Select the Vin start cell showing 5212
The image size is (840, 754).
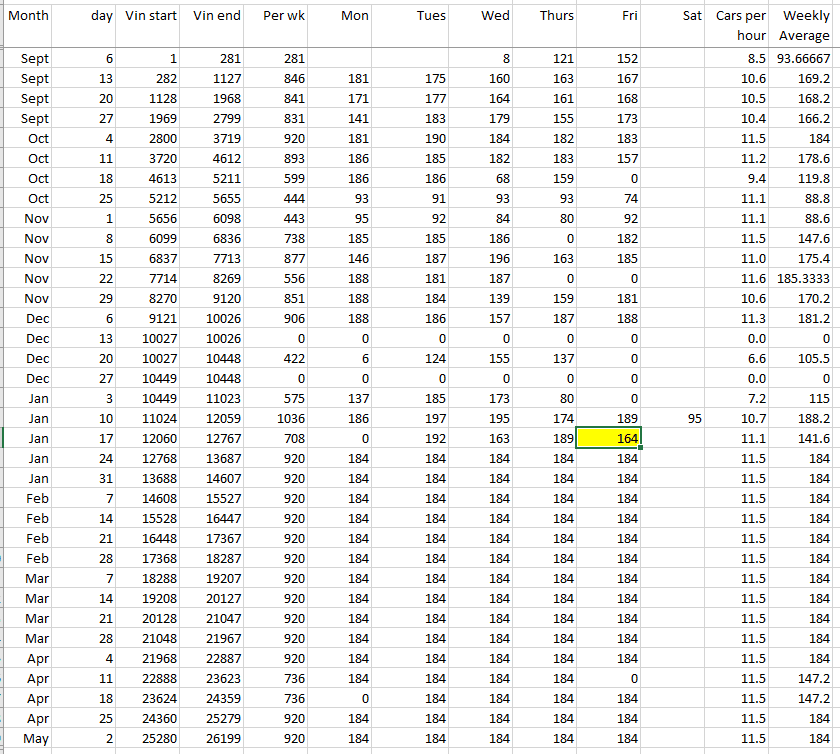click(150, 198)
